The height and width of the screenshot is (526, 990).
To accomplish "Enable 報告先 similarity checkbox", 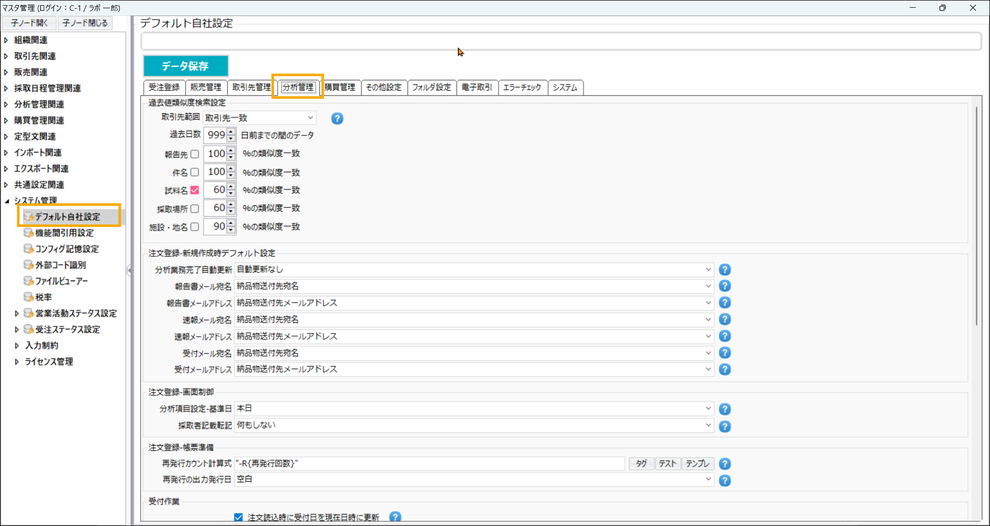I will coord(194,154).
